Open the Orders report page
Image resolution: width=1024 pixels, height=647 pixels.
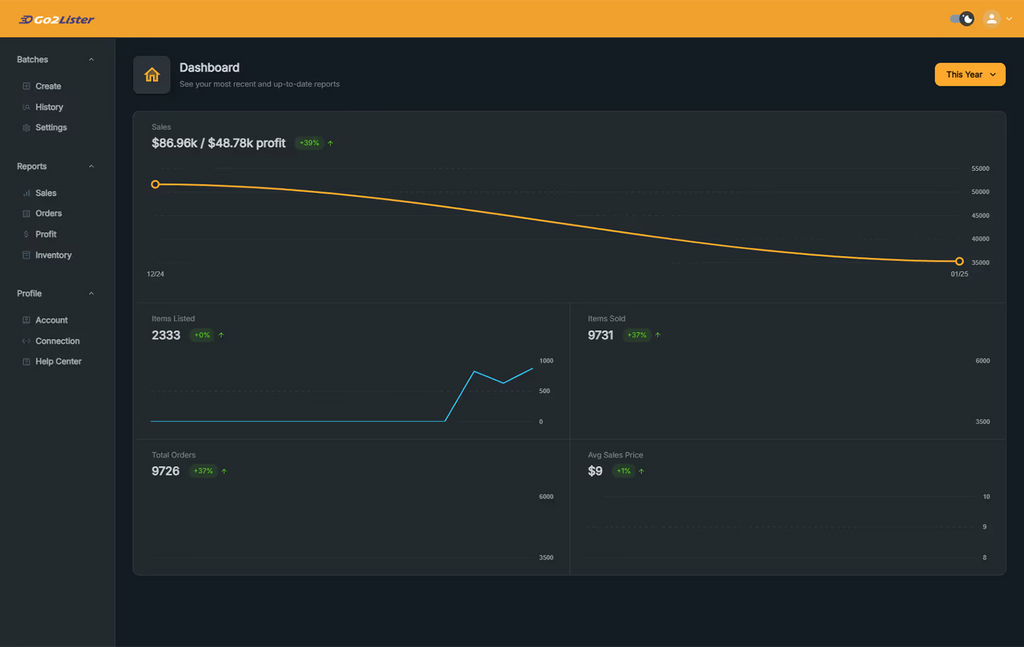(x=48, y=213)
